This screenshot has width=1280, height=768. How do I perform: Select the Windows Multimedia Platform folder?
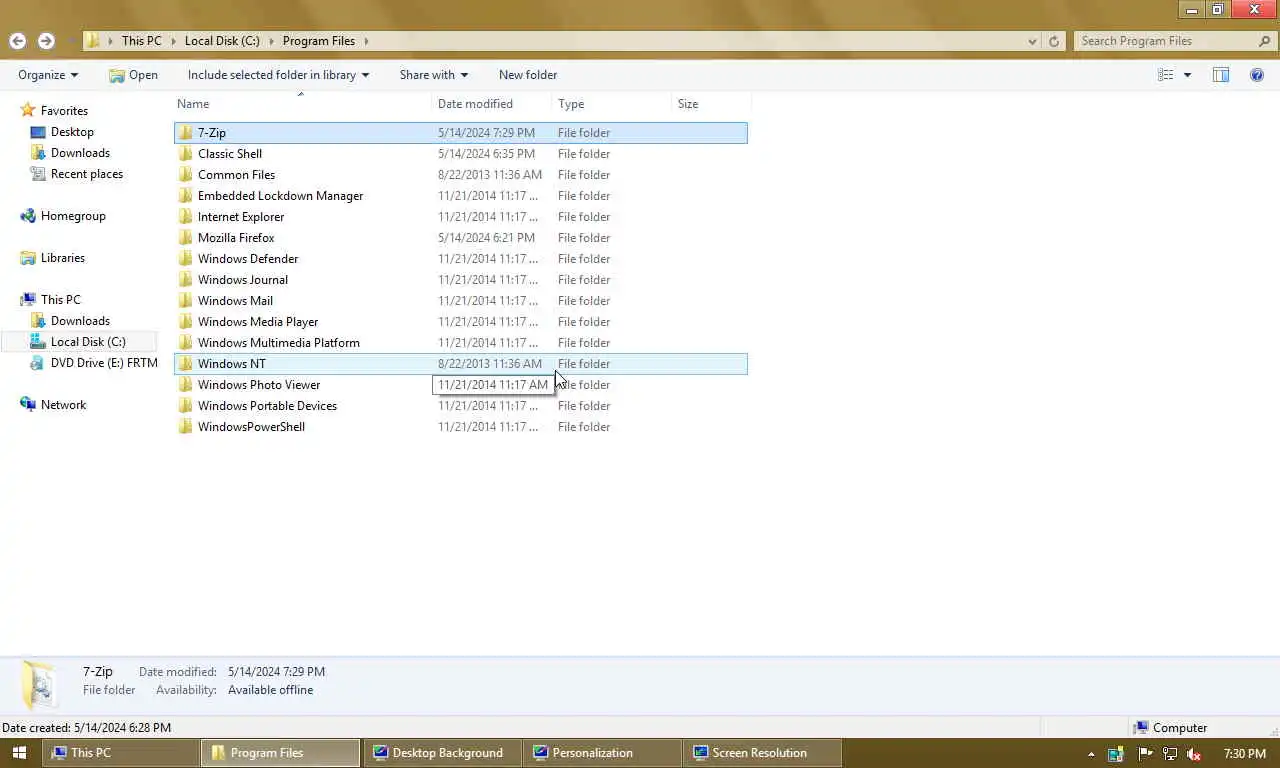460,343
